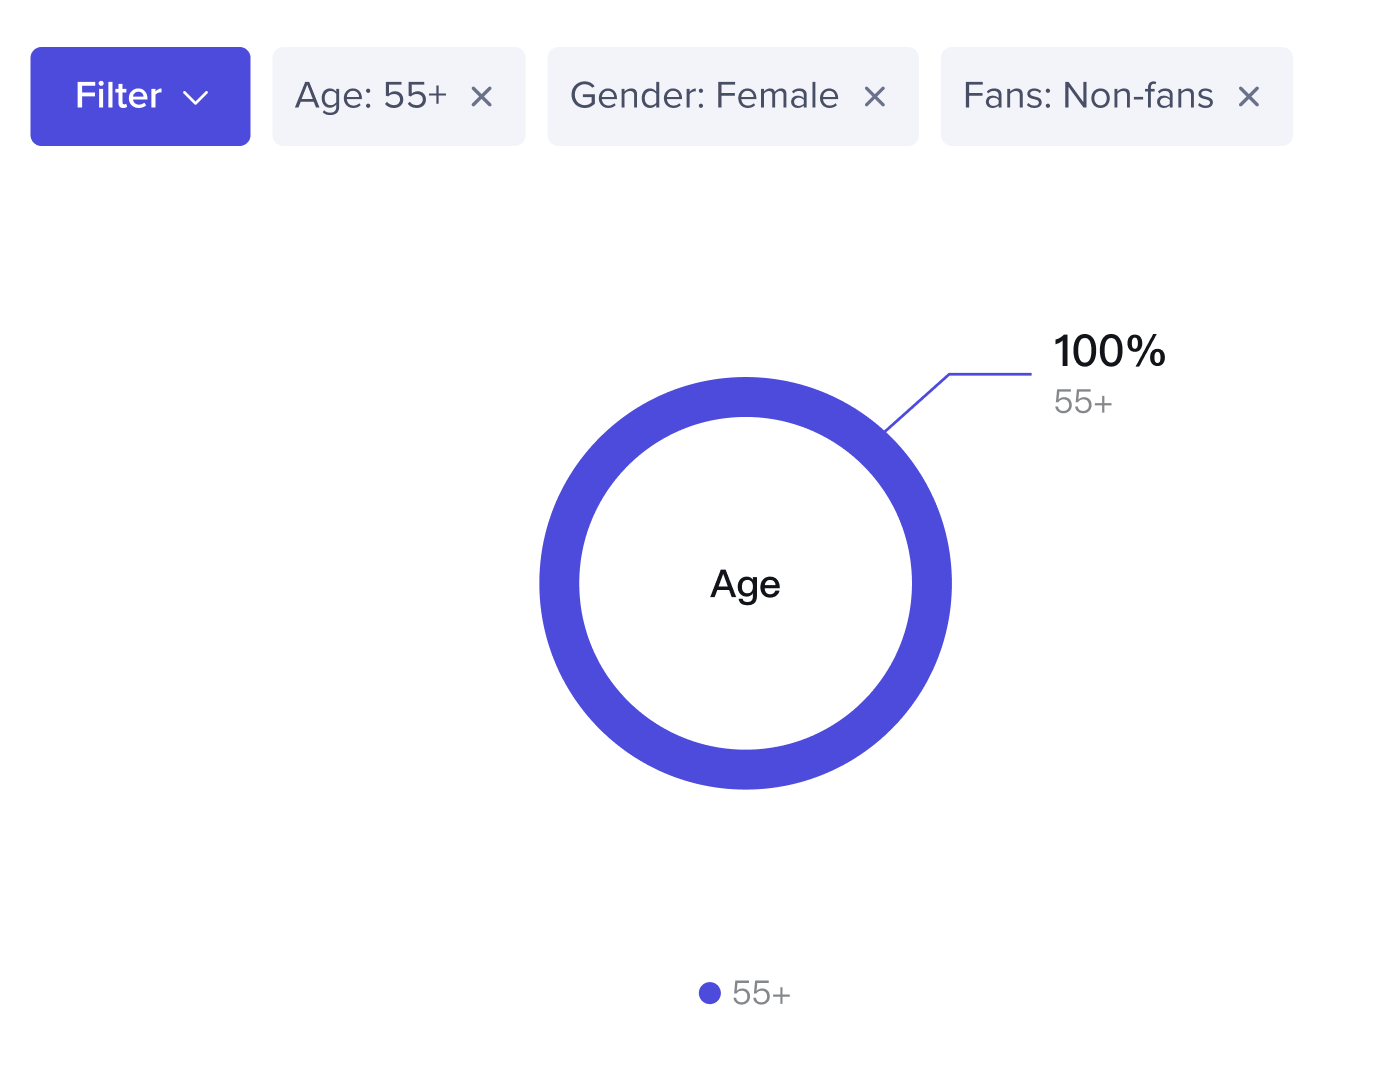Select the Age: 55+ chip label
Screen dimensions: 1378x1082
click(x=370, y=96)
